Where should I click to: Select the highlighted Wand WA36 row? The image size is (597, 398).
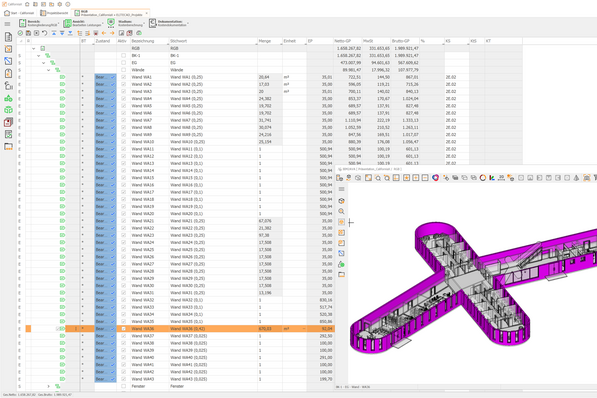click(x=180, y=329)
